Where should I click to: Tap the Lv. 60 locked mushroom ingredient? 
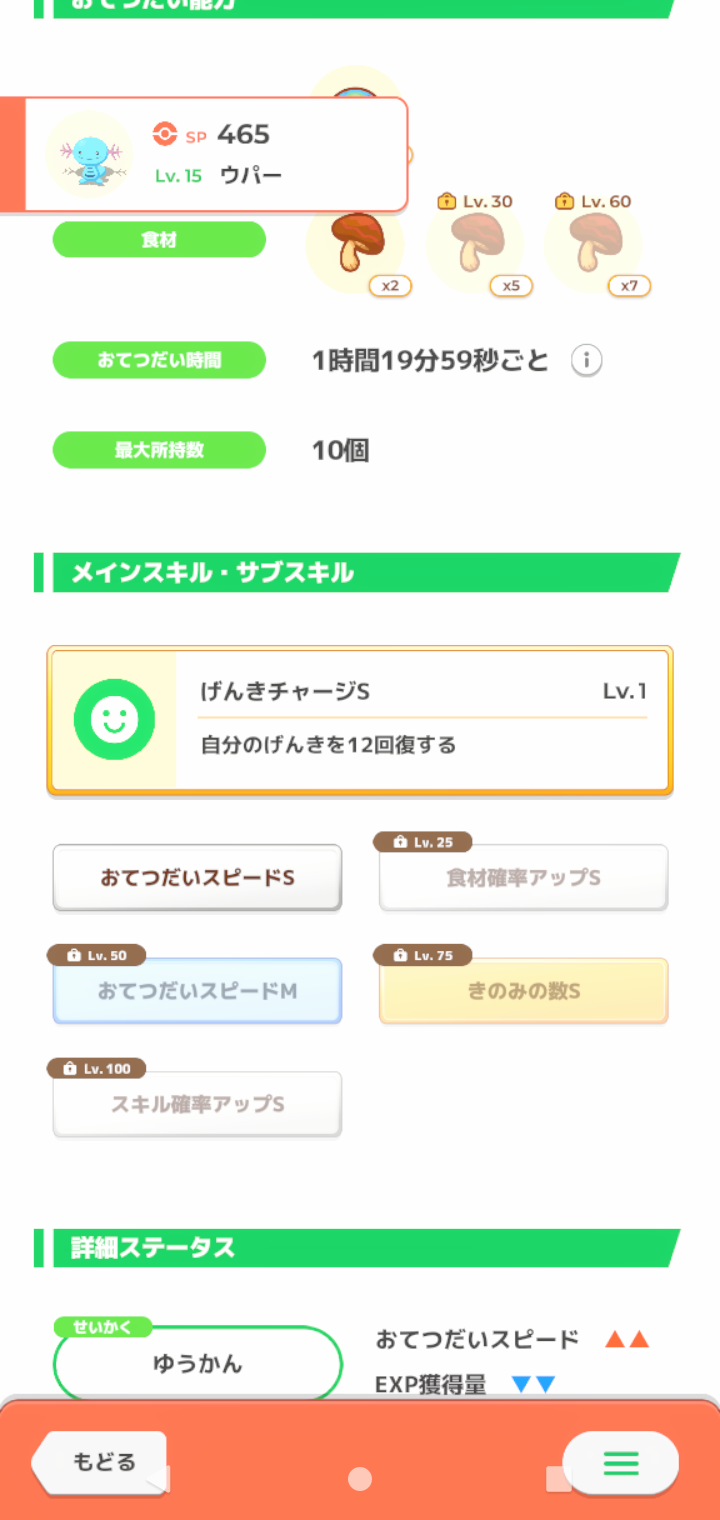coord(593,244)
